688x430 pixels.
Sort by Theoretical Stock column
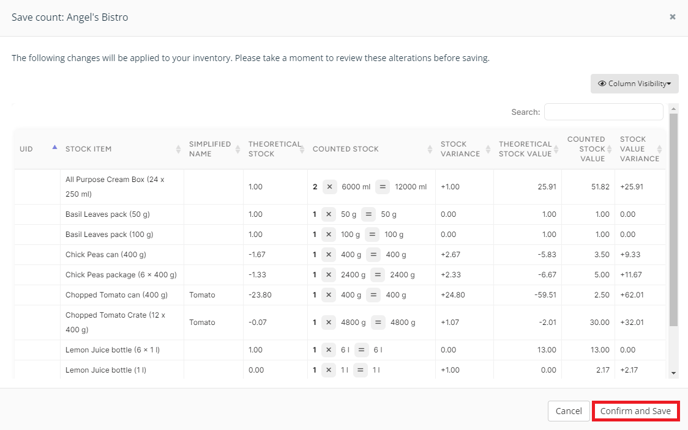276,149
